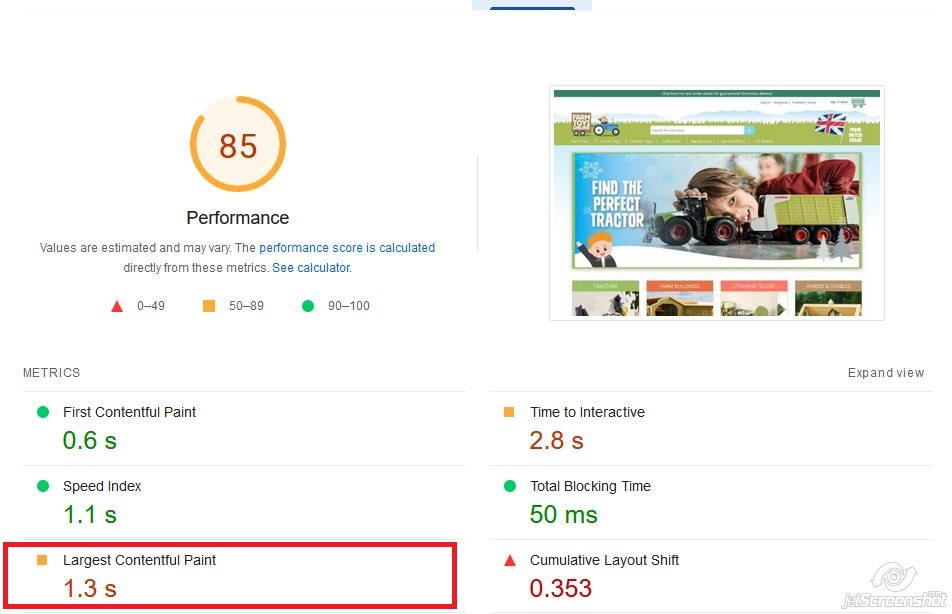
Task: Click the First Contentful Paint value 0.6 s
Action: click(90, 440)
